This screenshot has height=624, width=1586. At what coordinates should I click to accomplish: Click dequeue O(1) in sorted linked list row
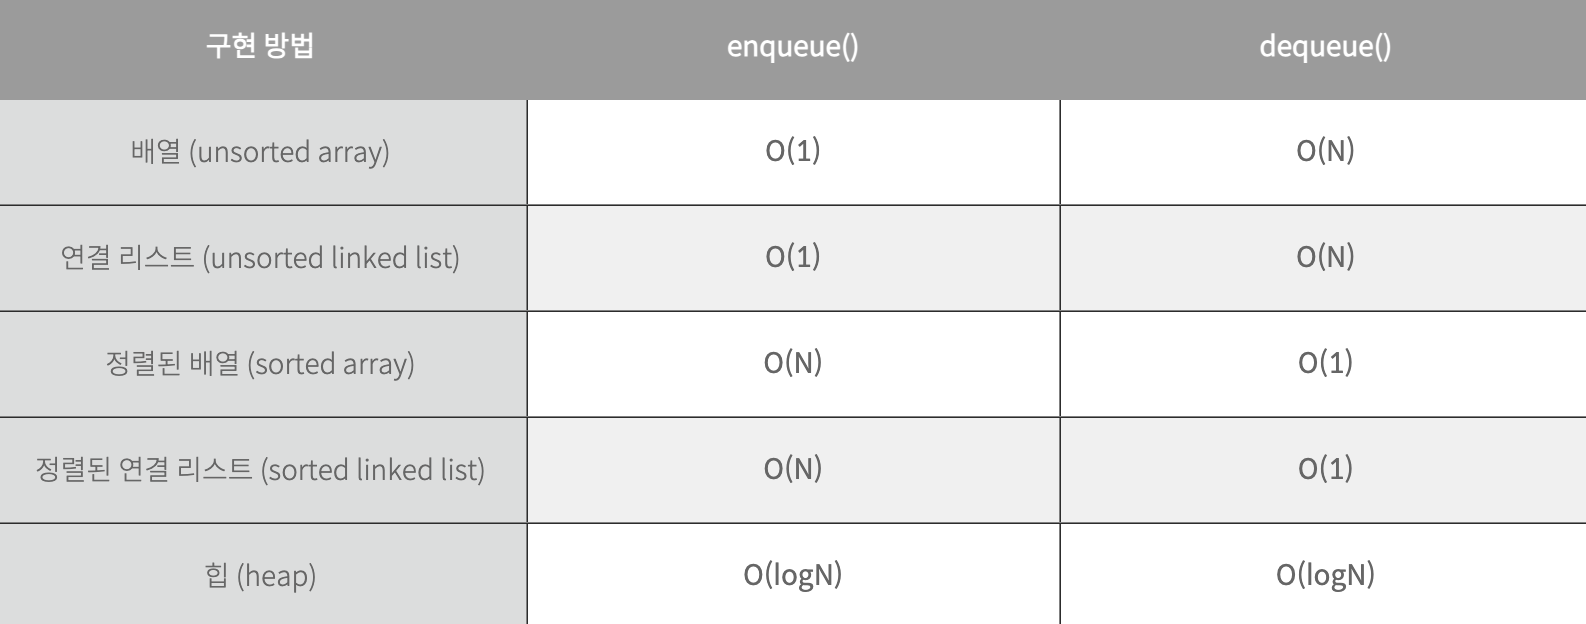1323,470
